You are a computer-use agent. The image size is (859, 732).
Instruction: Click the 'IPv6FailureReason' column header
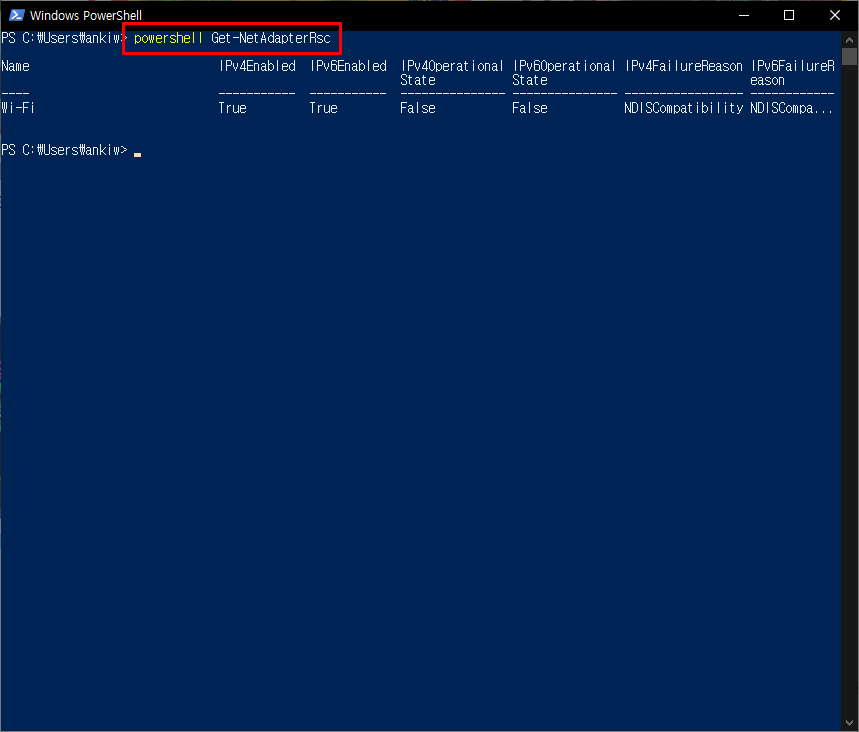792,73
